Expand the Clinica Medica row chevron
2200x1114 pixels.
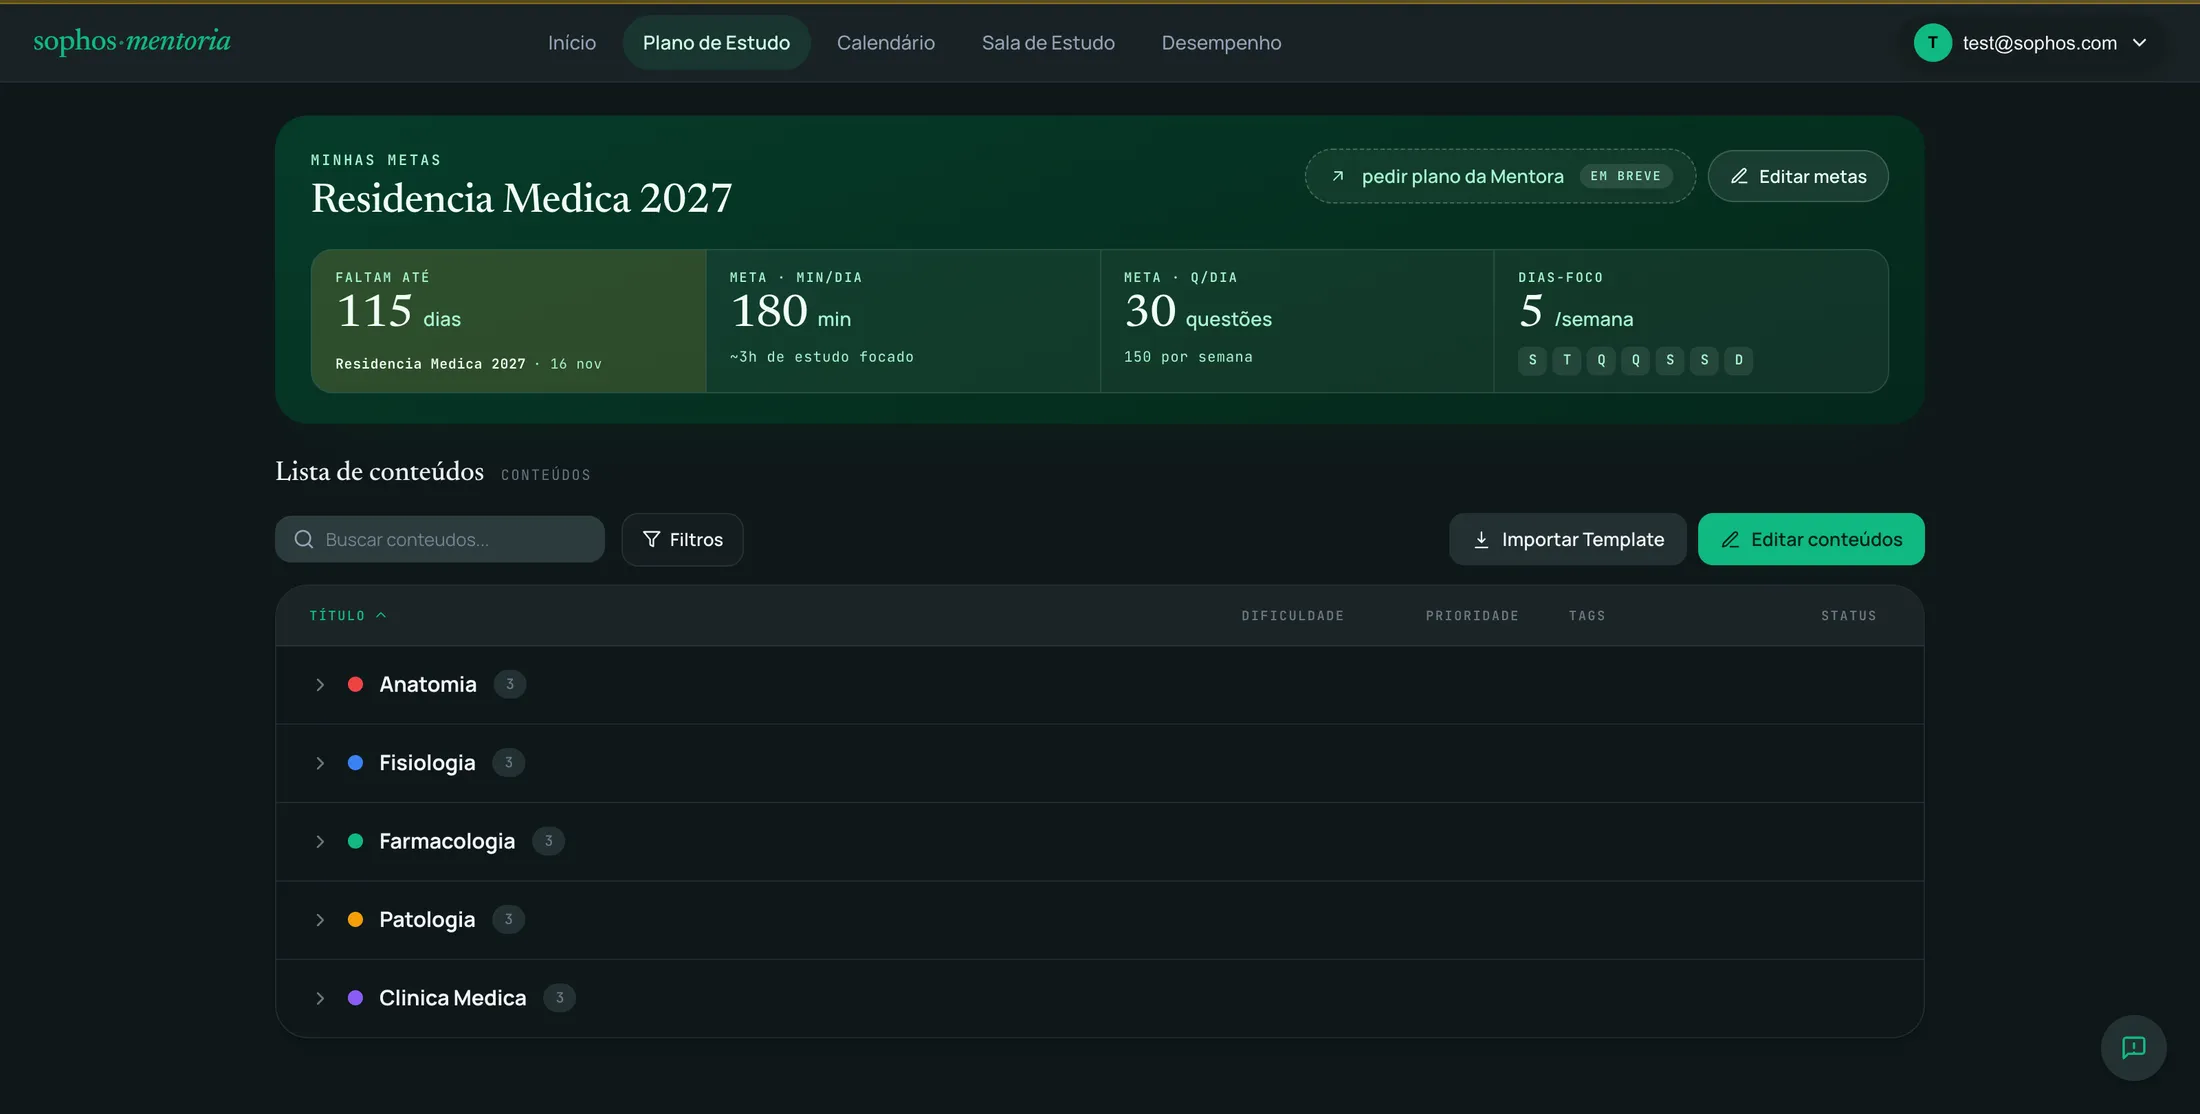click(x=320, y=998)
